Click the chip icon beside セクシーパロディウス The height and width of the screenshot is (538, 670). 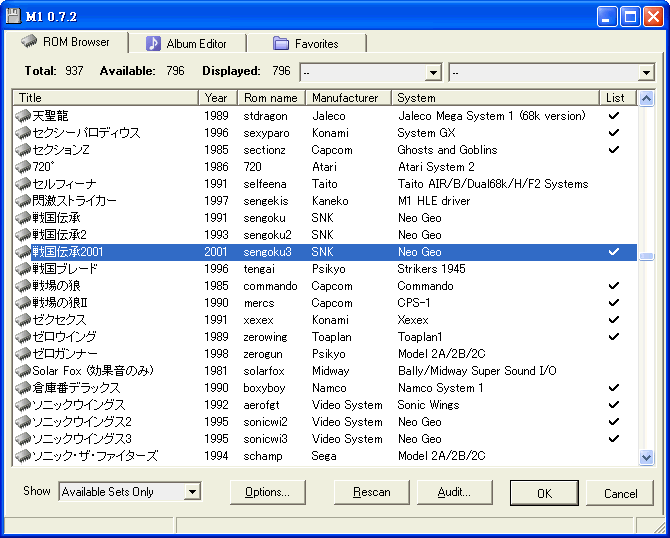(x=23, y=133)
